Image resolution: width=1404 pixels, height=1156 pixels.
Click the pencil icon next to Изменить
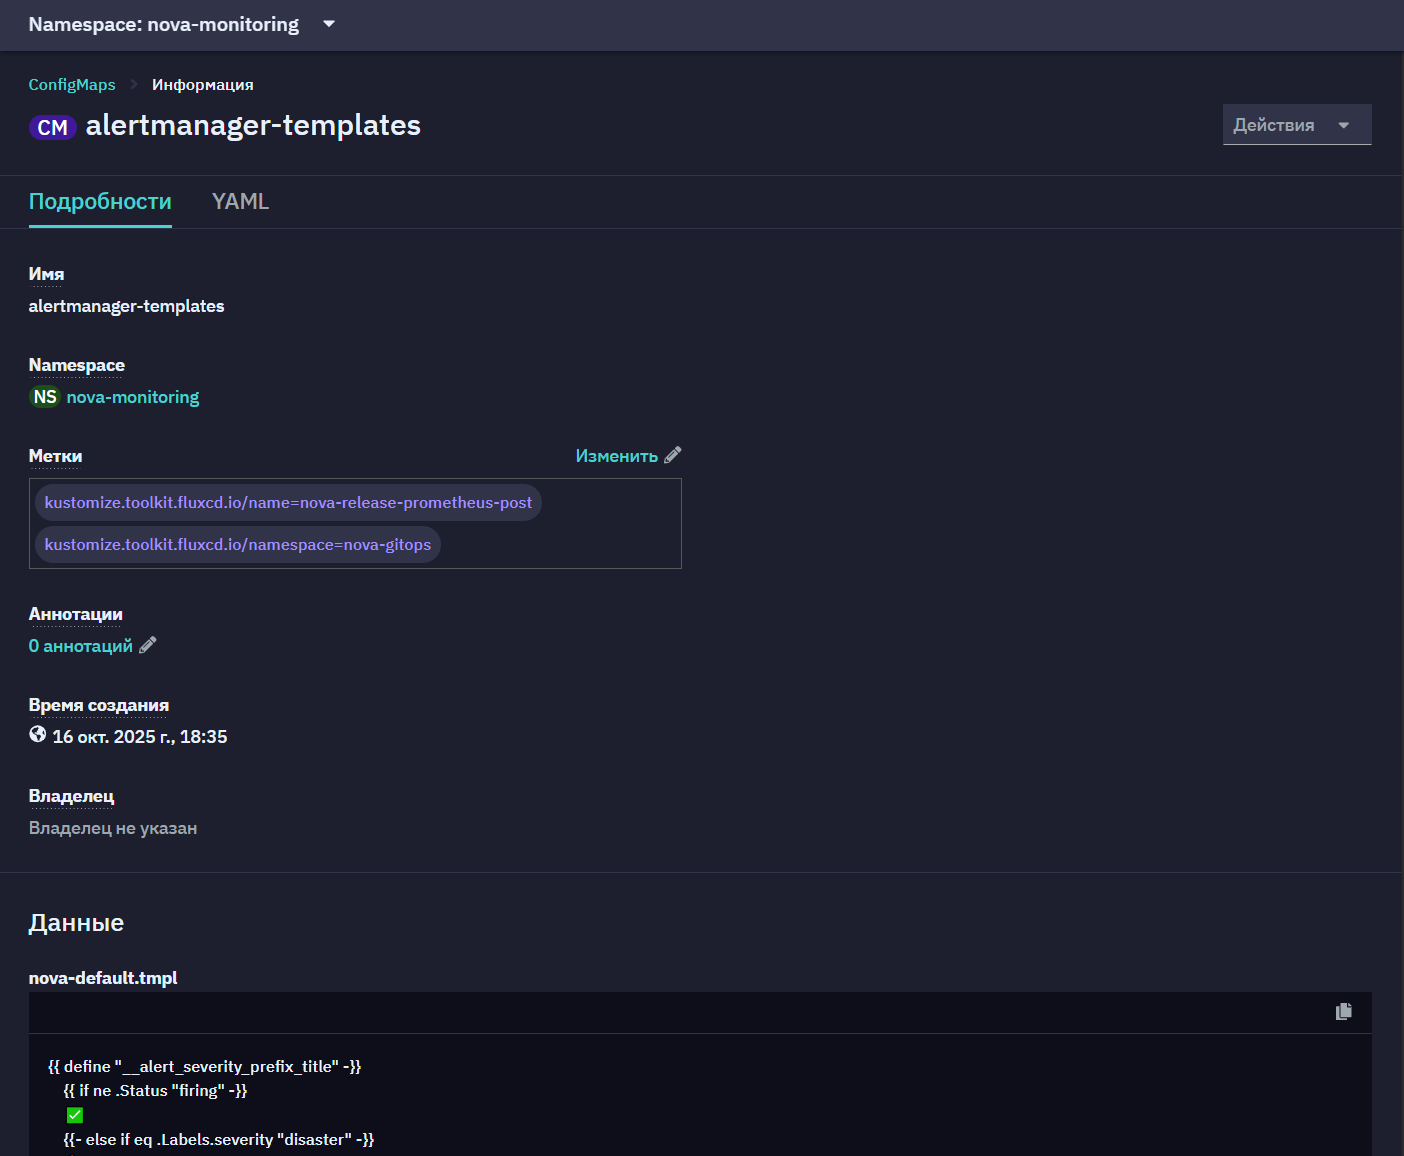673,455
